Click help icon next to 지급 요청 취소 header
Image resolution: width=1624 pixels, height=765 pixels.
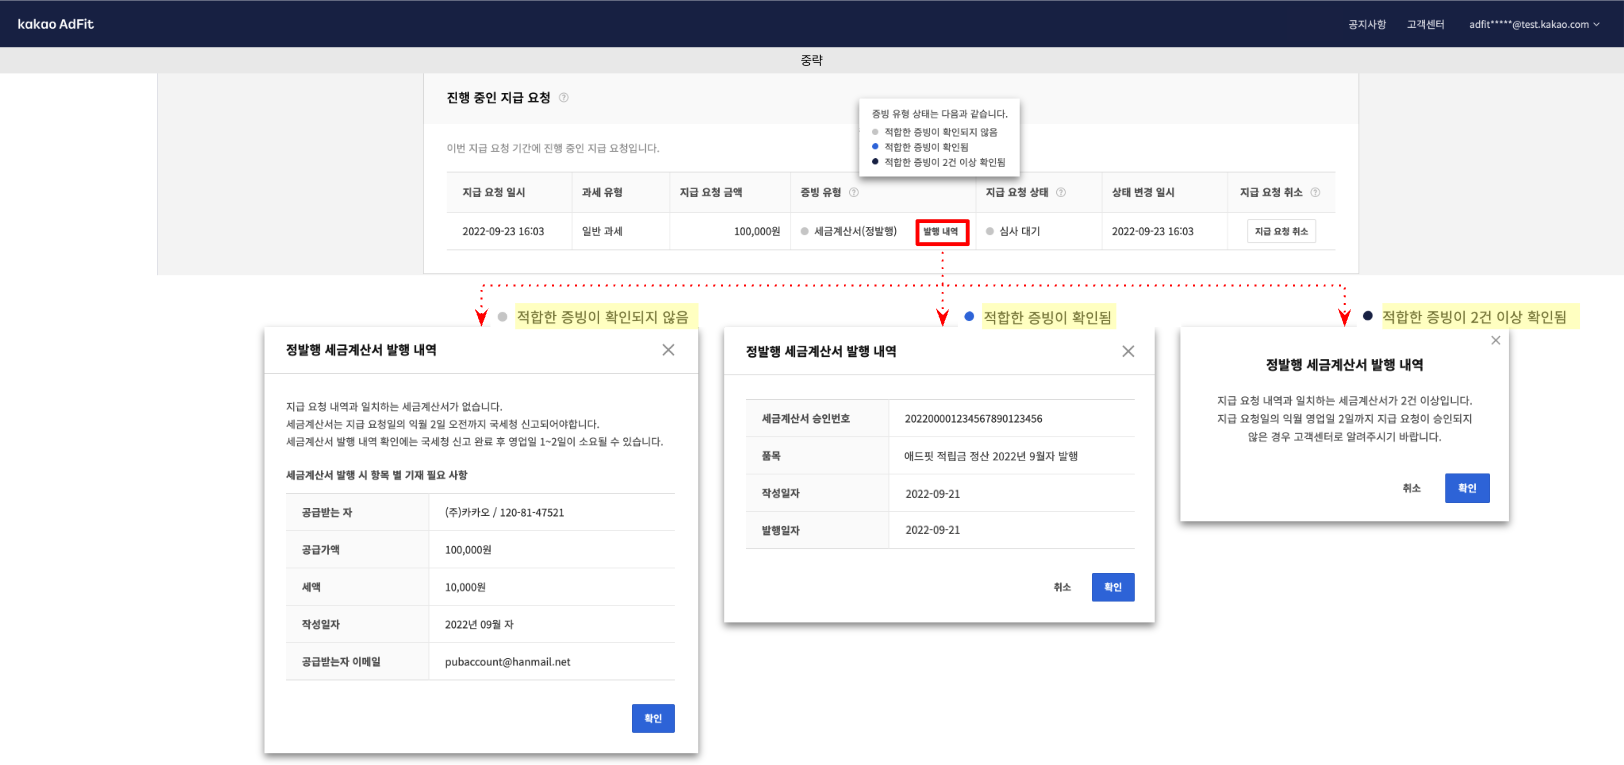1315,192
